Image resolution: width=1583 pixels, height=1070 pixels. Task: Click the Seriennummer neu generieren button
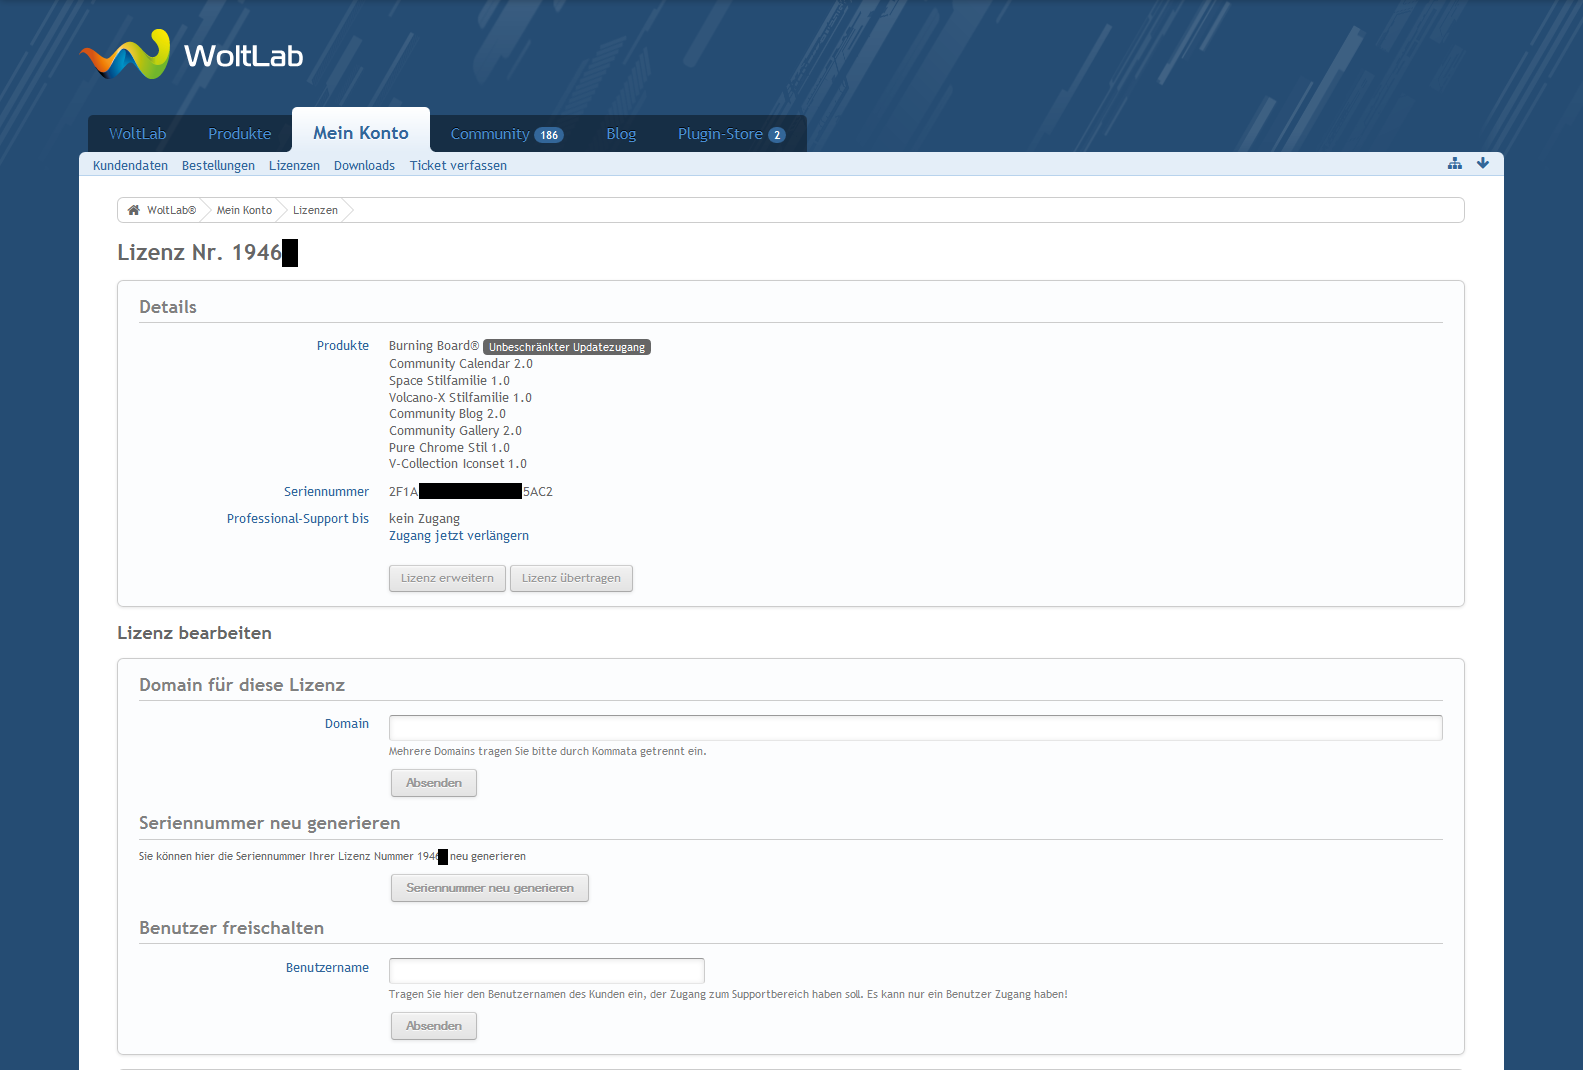pos(490,888)
